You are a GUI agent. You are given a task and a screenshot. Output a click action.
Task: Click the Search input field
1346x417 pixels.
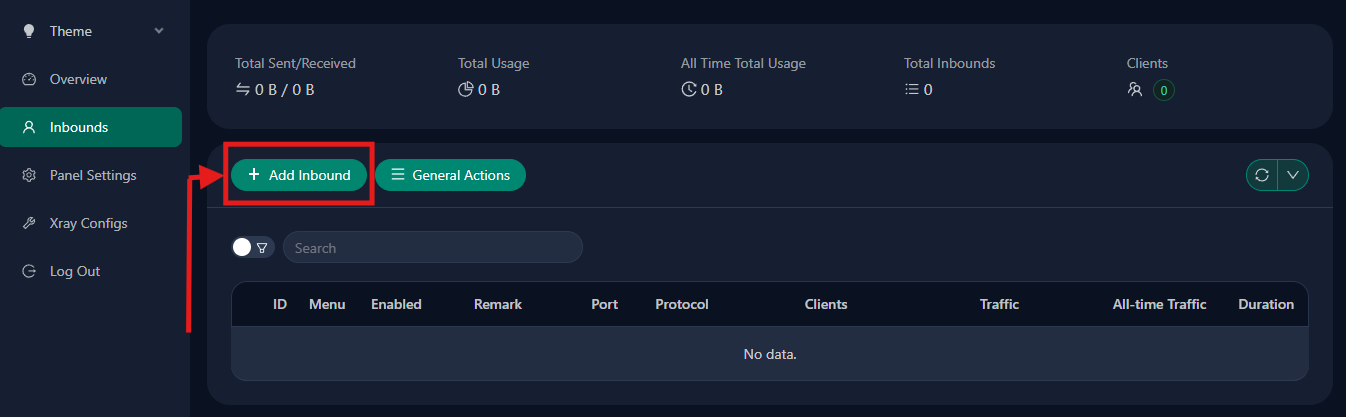tap(432, 247)
